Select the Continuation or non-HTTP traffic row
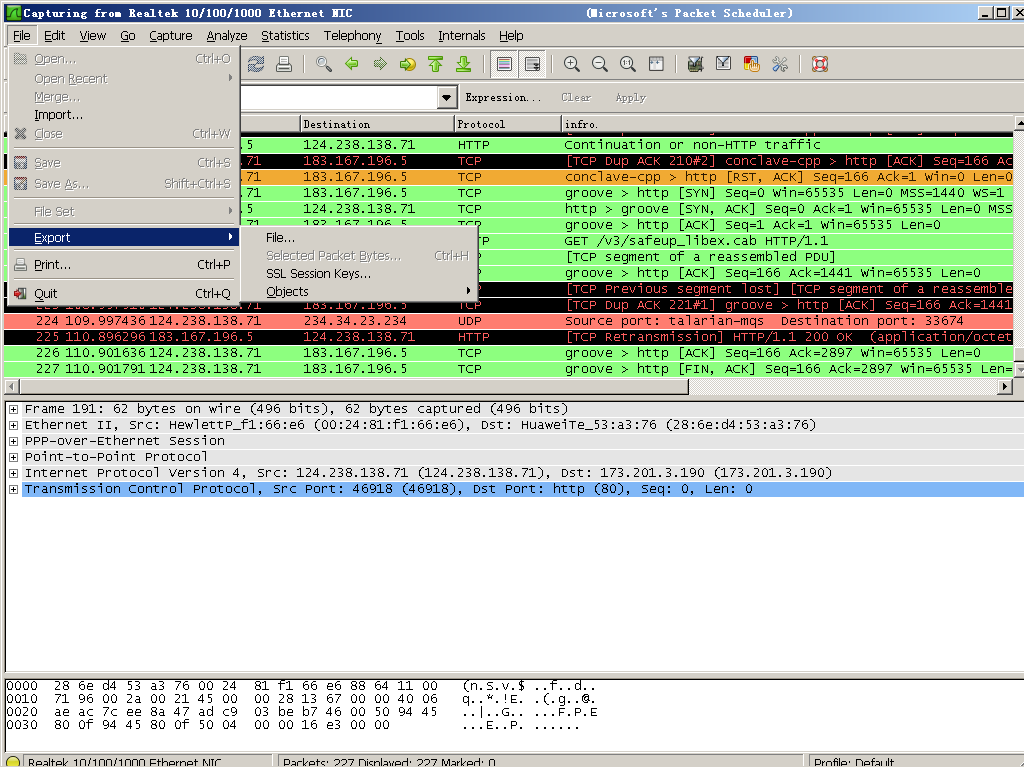 [627, 145]
